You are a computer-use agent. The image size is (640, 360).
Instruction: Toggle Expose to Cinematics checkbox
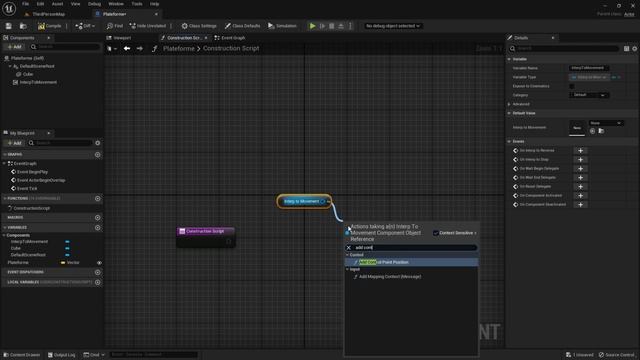[x=572, y=86]
